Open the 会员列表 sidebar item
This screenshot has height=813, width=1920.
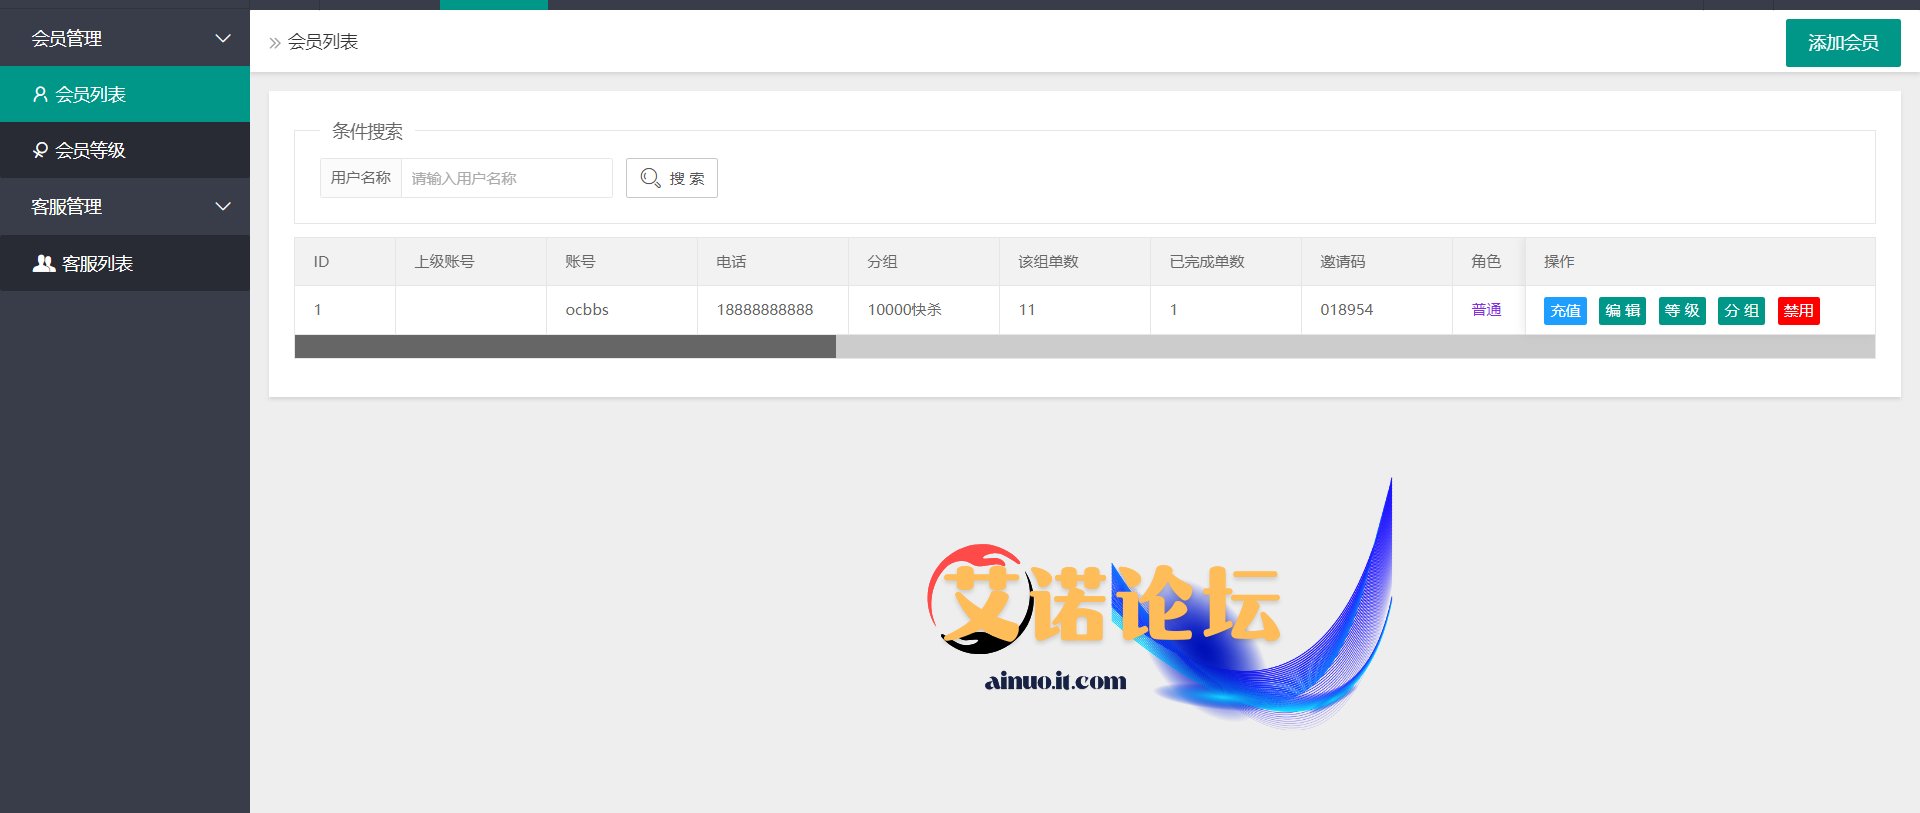(x=125, y=94)
